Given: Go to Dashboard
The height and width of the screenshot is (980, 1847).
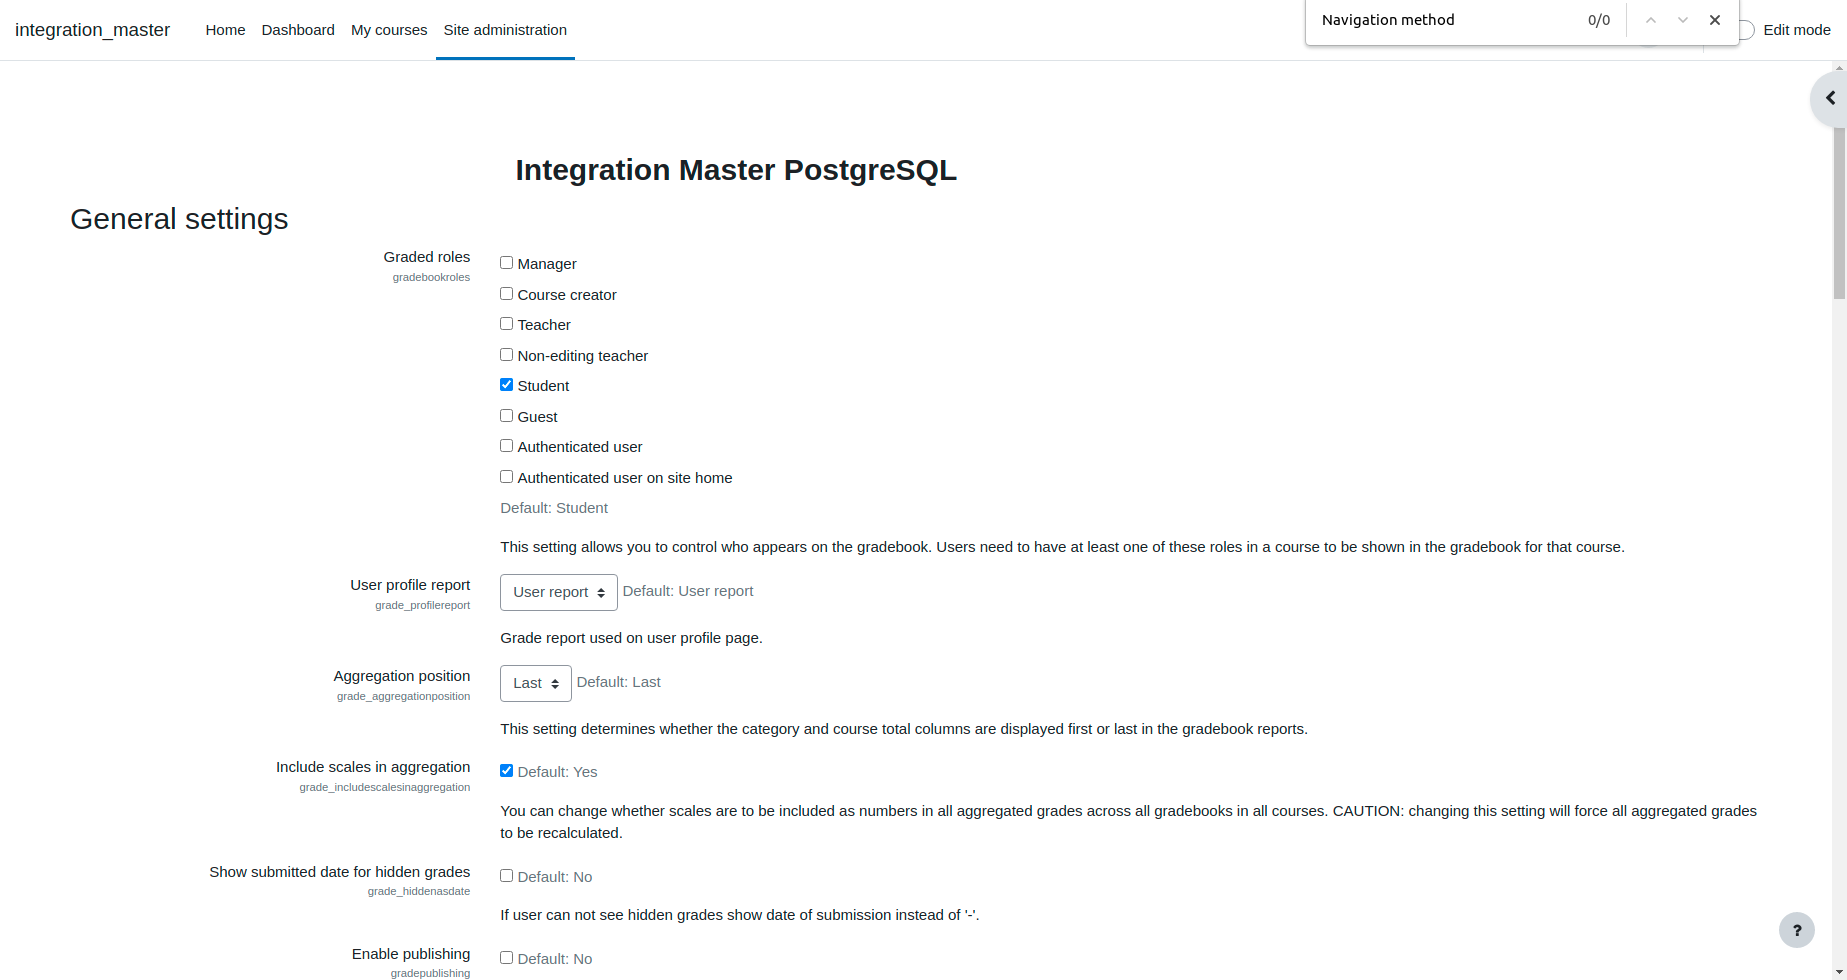Looking at the screenshot, I should tap(298, 30).
